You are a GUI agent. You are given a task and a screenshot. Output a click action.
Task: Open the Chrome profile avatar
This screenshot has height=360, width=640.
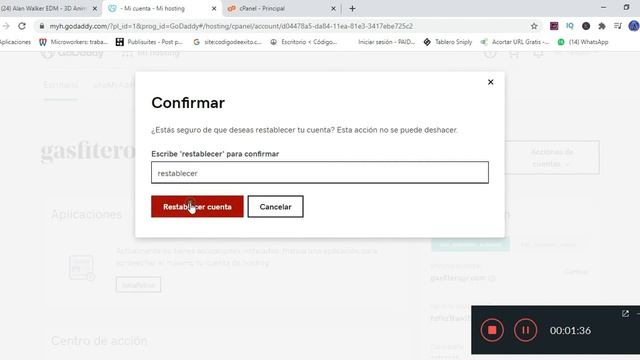click(x=633, y=26)
